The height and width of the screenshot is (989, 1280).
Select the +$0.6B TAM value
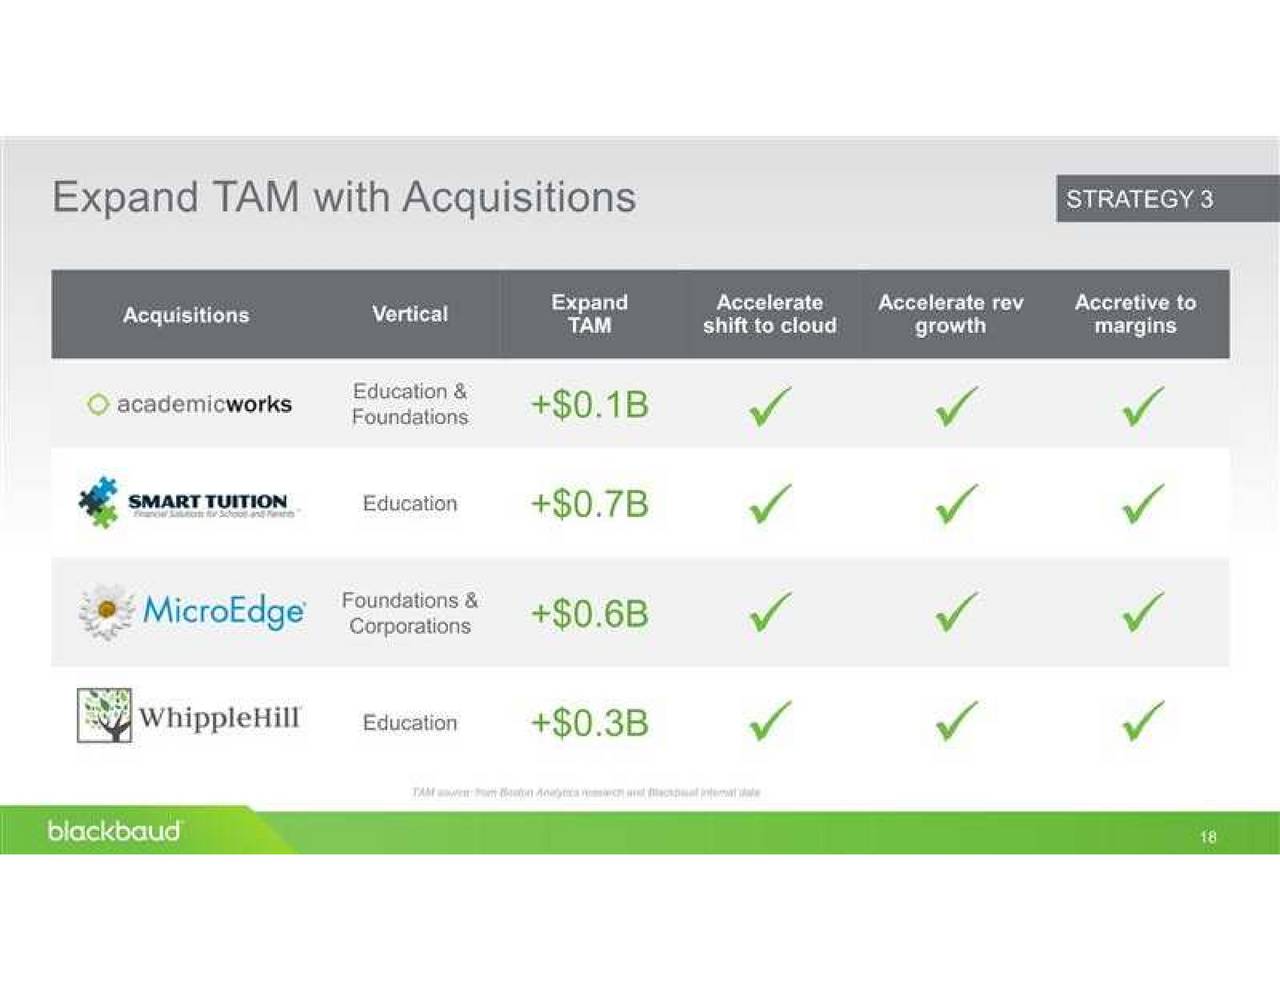pos(590,613)
